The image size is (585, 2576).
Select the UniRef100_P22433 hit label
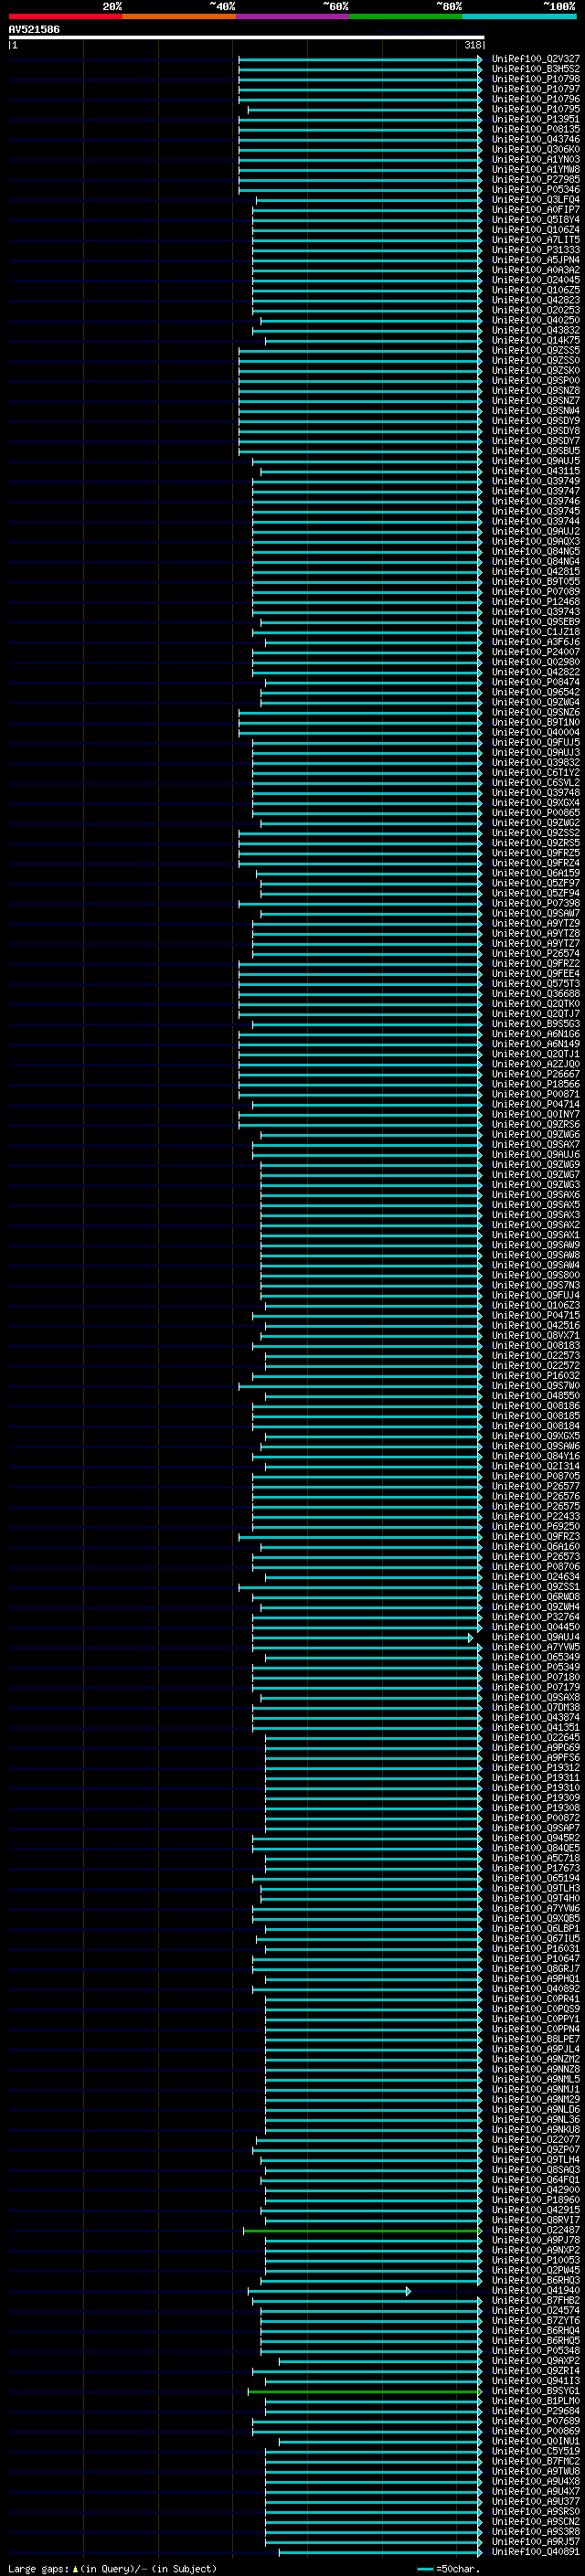(536, 1516)
